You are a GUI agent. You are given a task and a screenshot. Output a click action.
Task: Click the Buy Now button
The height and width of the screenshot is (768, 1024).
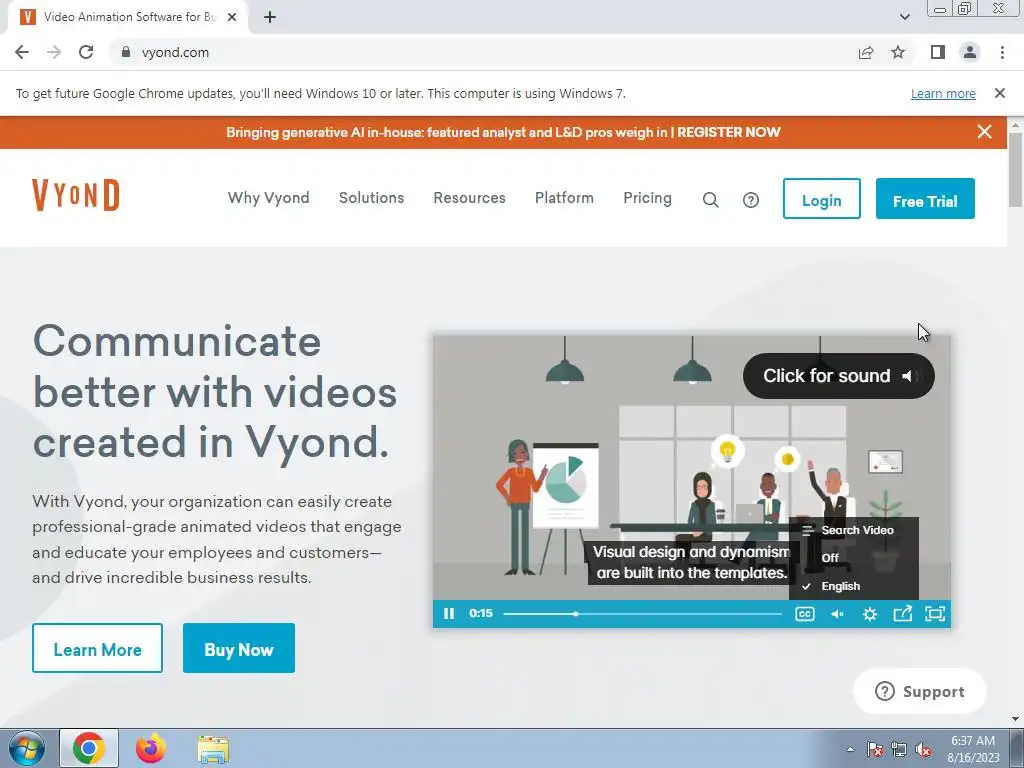(x=239, y=648)
